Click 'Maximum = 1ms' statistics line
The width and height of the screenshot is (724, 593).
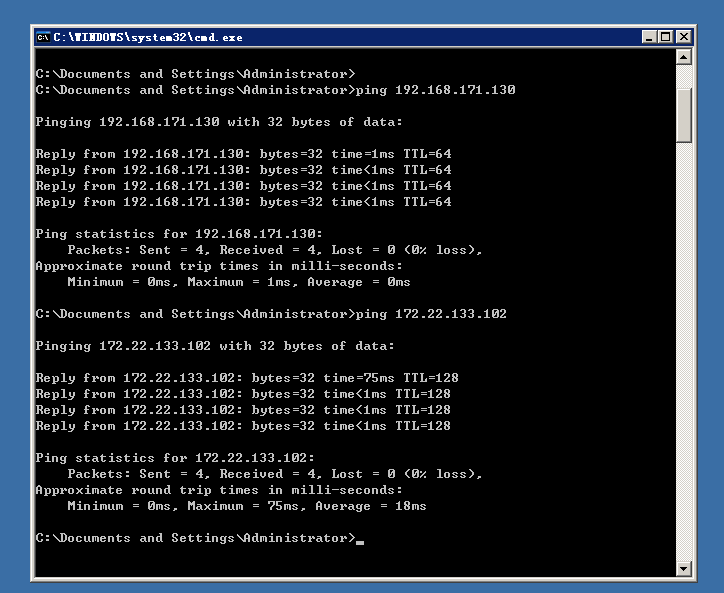[239, 282]
